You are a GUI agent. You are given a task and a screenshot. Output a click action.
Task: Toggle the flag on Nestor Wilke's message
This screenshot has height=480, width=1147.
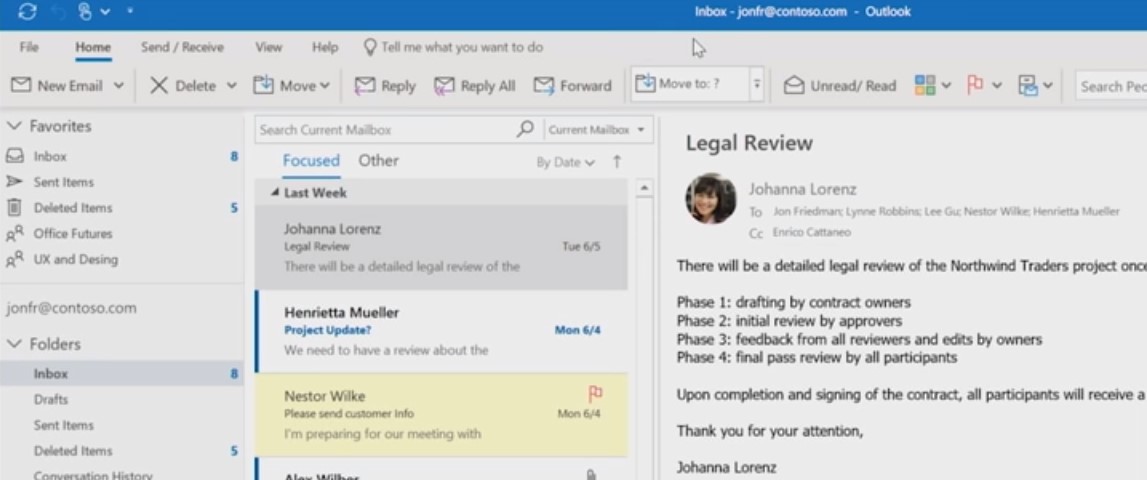(x=595, y=394)
